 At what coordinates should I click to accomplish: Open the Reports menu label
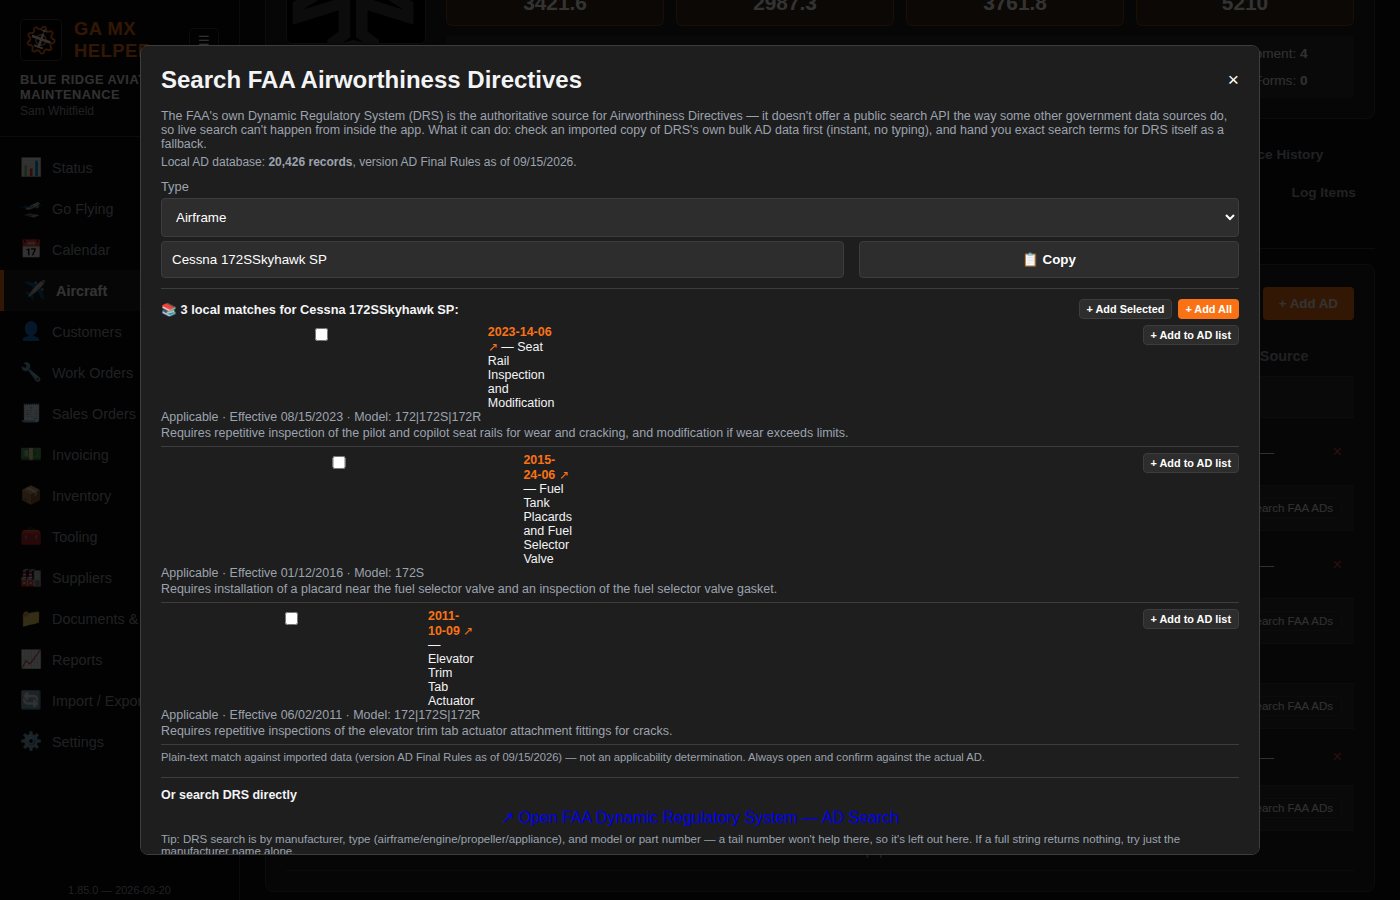pos(77,660)
